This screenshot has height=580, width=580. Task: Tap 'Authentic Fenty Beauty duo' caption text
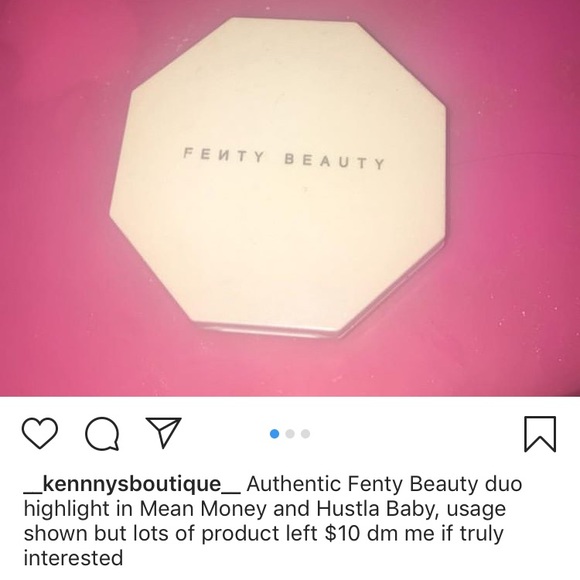(x=384, y=485)
